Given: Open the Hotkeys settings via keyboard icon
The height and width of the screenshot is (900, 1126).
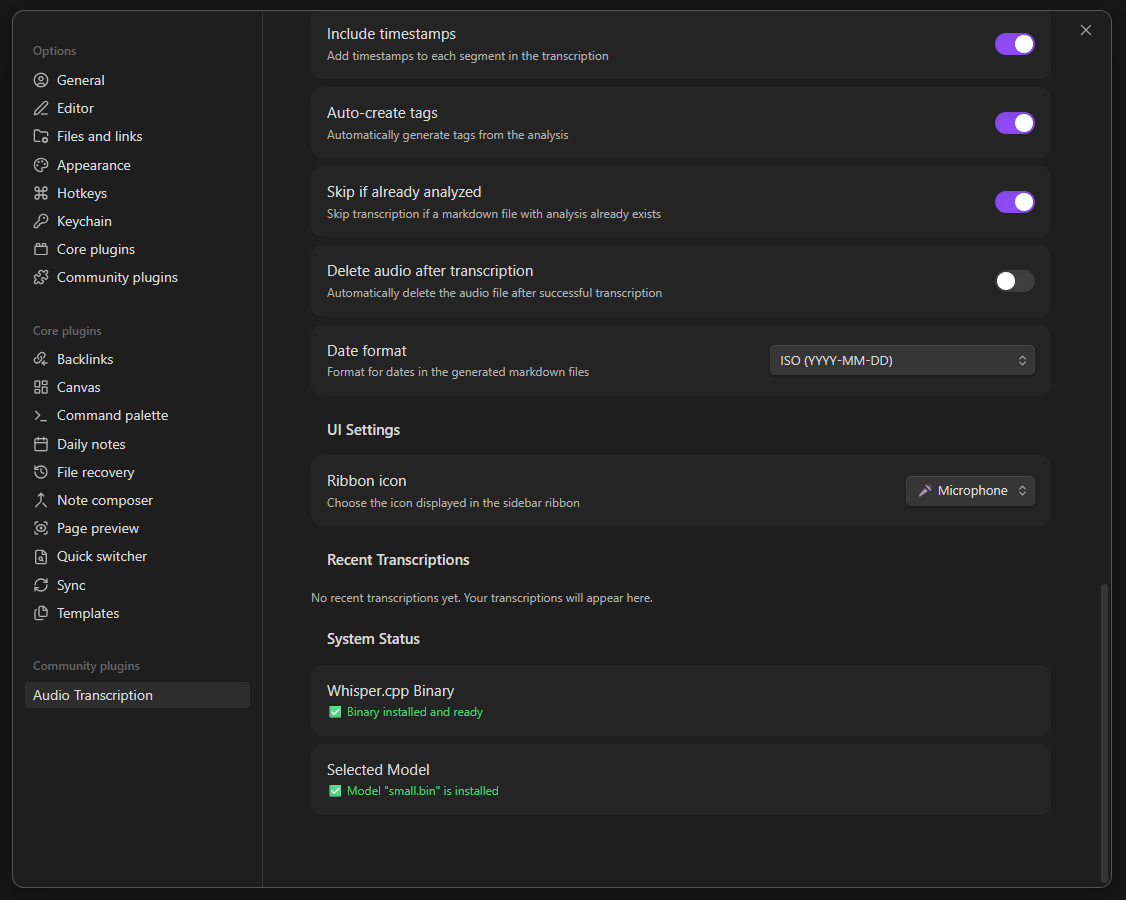Looking at the screenshot, I should [40, 193].
